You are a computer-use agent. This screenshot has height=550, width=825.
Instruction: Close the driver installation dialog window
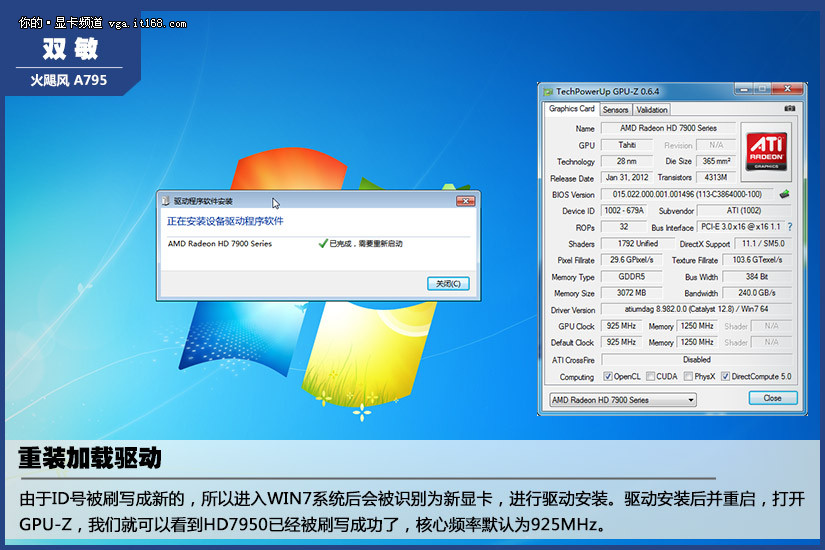pyautogui.click(x=465, y=200)
